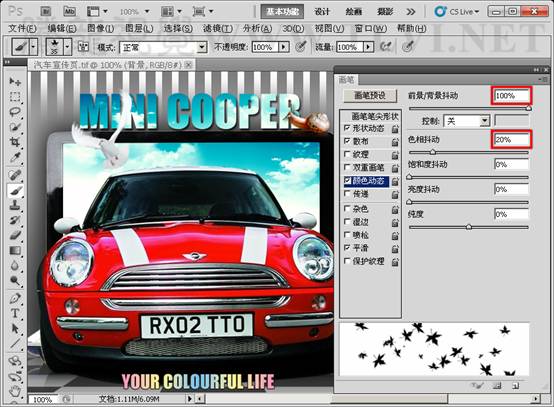Select 画笔笔尖形状 in brush panel

[375, 116]
